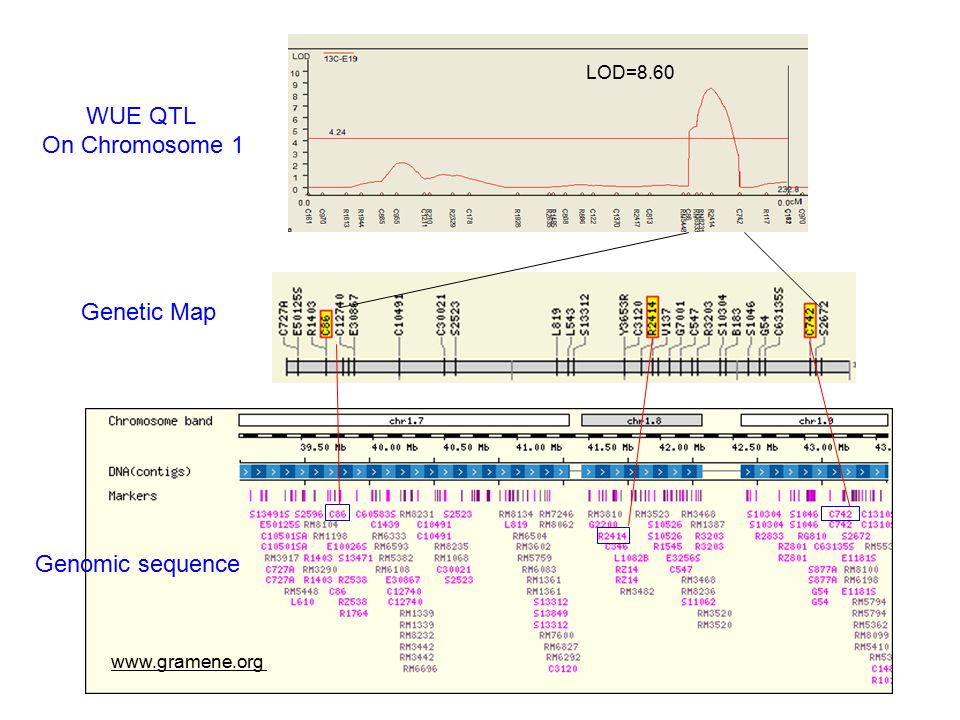The image size is (960, 720).
Task: Click marker RG810 in genomic sequence
Action: point(812,536)
